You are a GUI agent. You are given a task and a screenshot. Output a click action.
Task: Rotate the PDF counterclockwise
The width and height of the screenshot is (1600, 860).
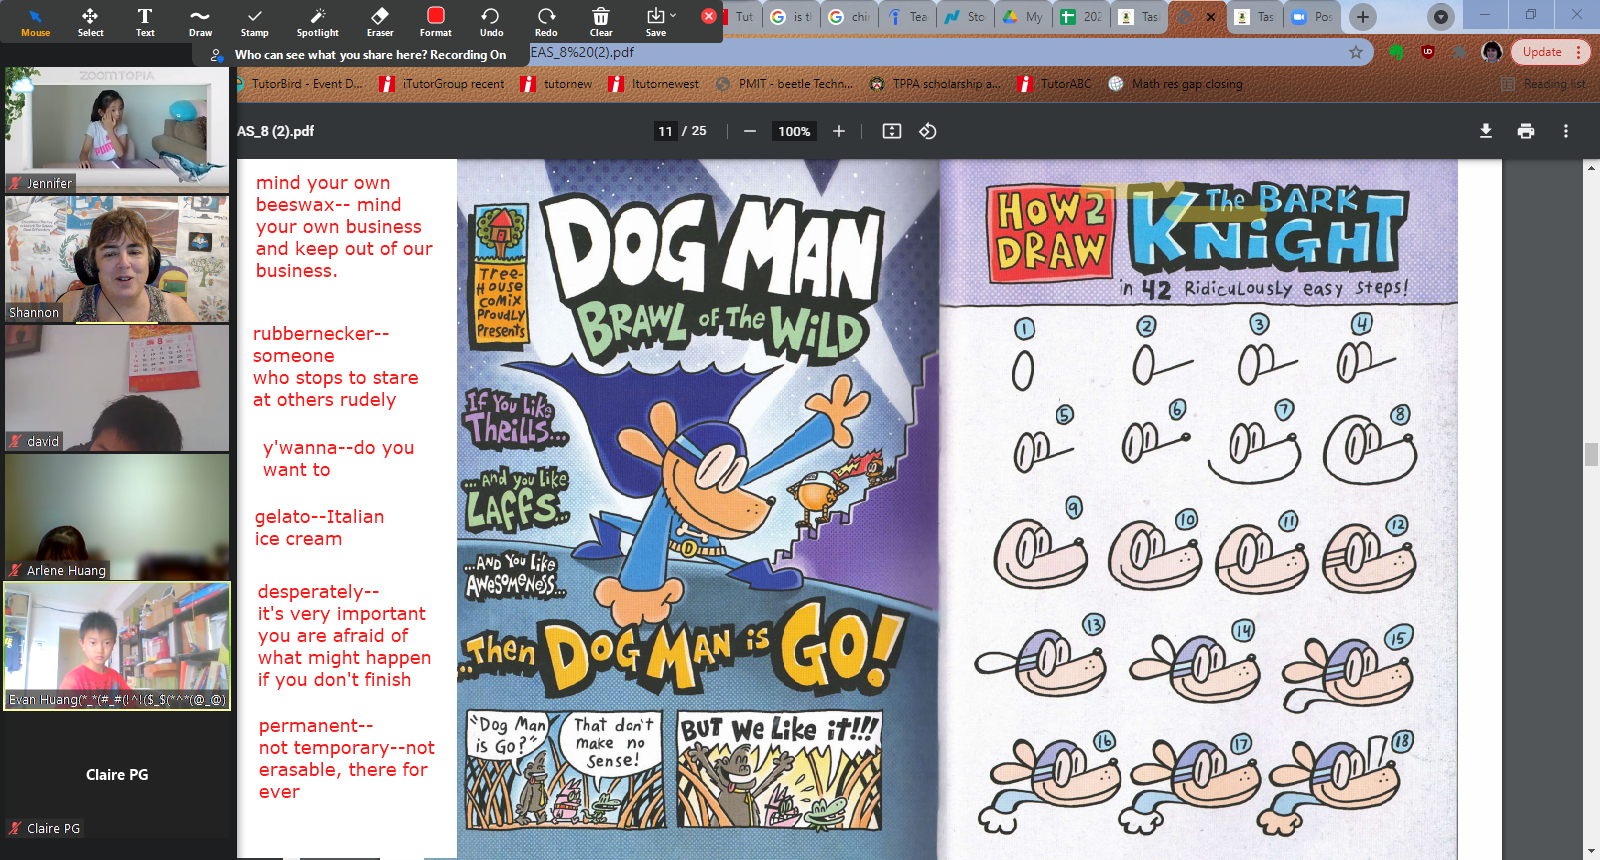pyautogui.click(x=928, y=131)
